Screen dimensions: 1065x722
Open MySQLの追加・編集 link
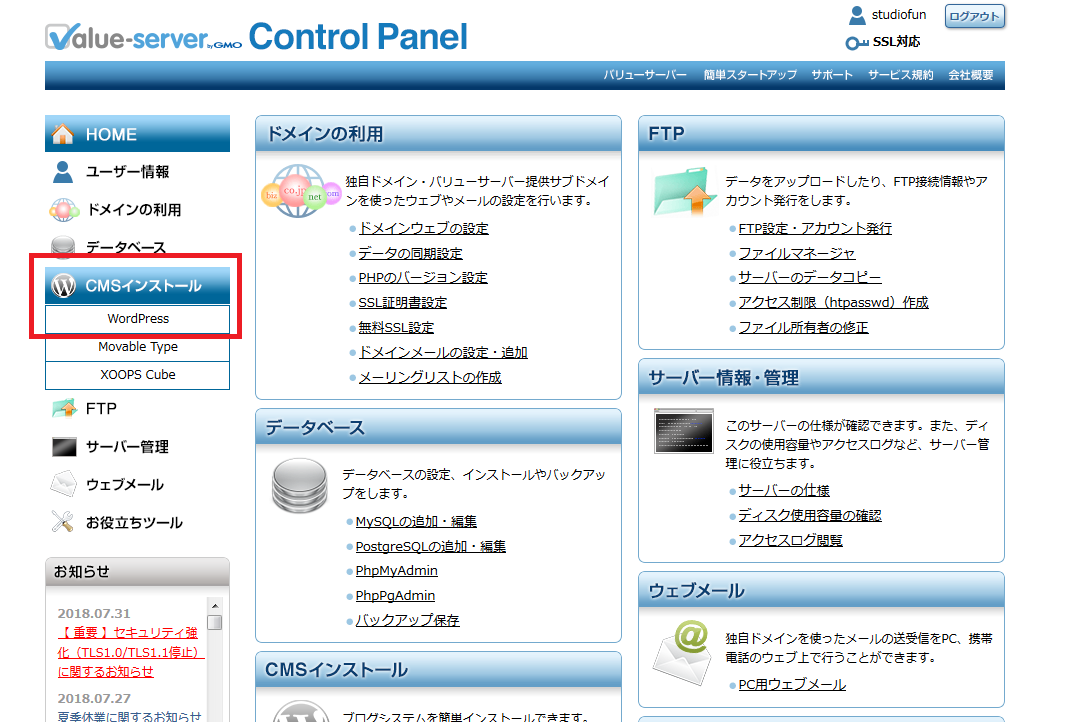(416, 522)
